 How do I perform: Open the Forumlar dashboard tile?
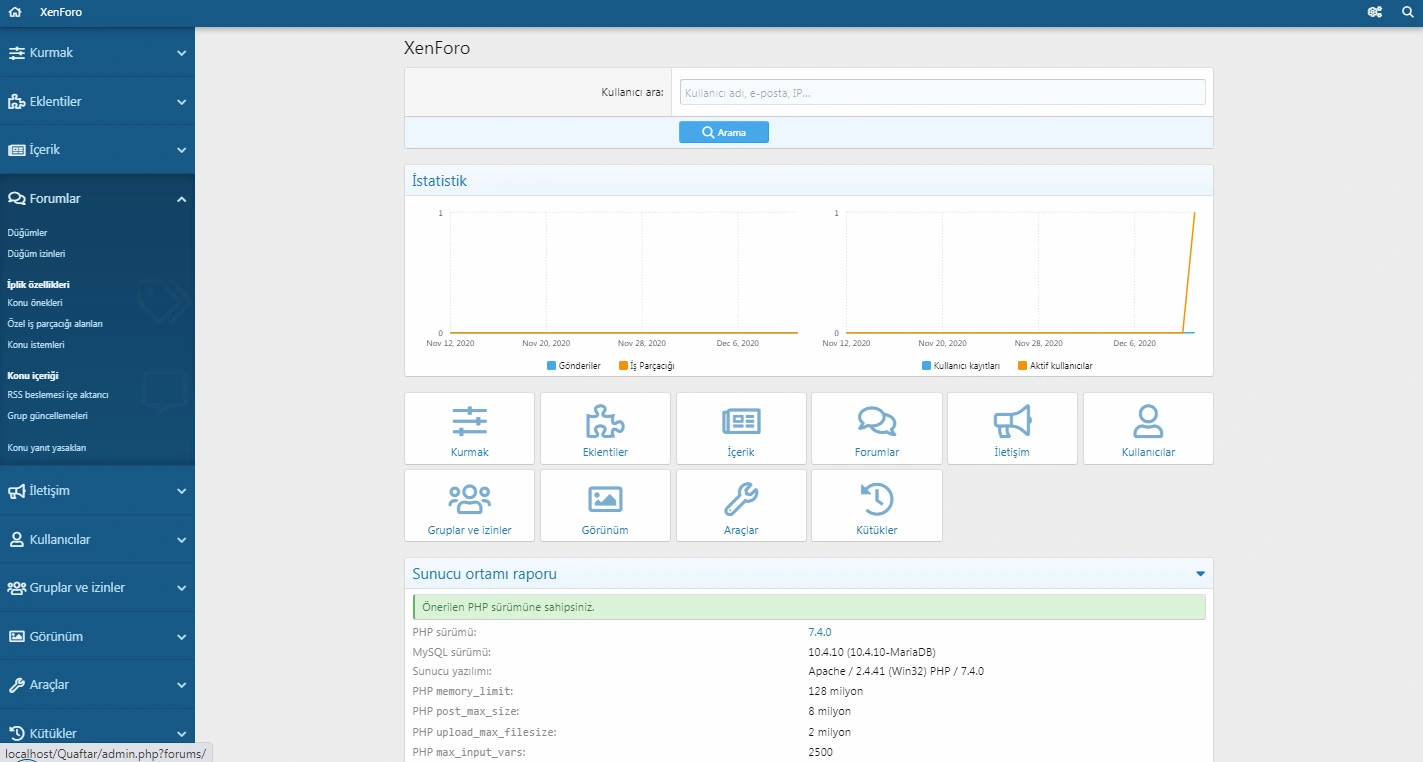point(877,429)
